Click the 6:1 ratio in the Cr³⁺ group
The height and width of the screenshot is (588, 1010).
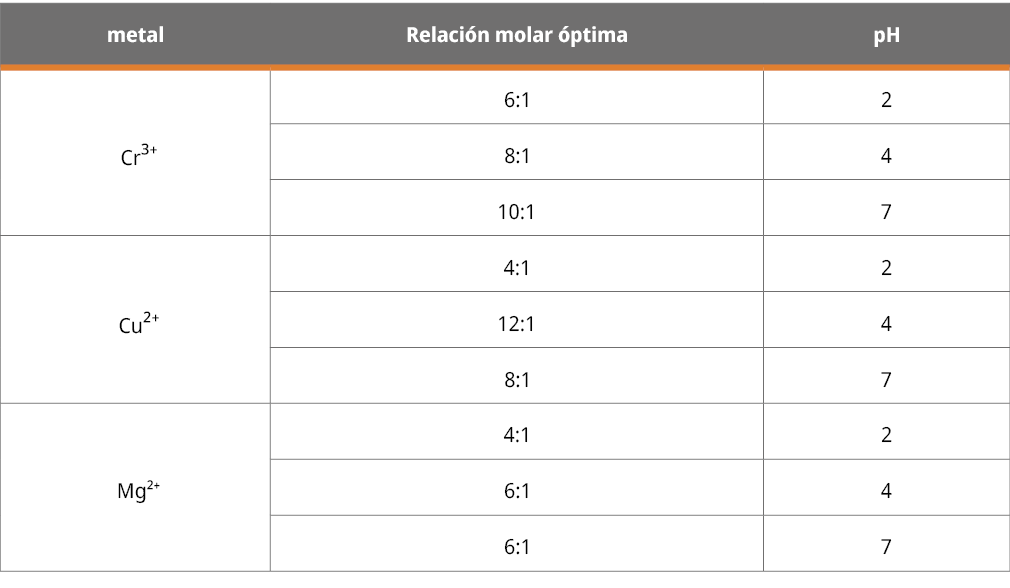[517, 100]
